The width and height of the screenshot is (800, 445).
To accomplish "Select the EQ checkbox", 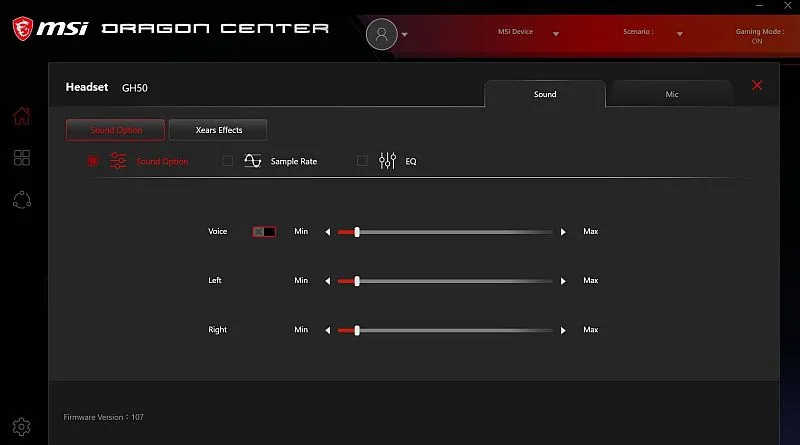I will click(362, 161).
